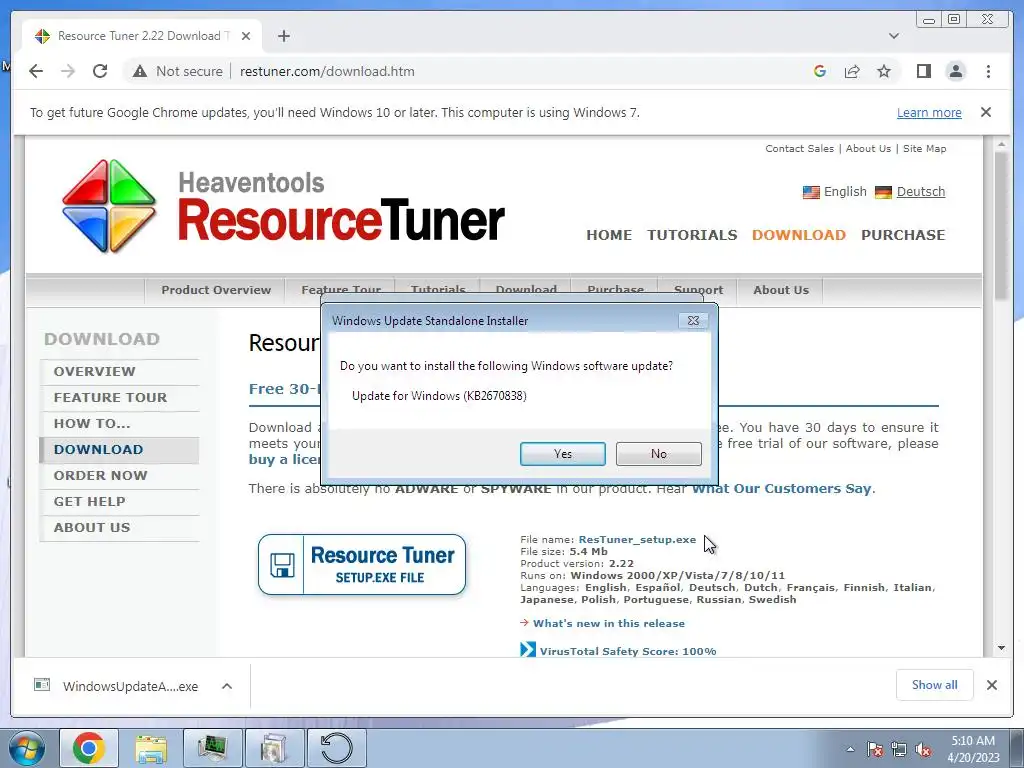This screenshot has height=768, width=1024.
Task: Click the Not secure warning icon
Action: coord(140,71)
